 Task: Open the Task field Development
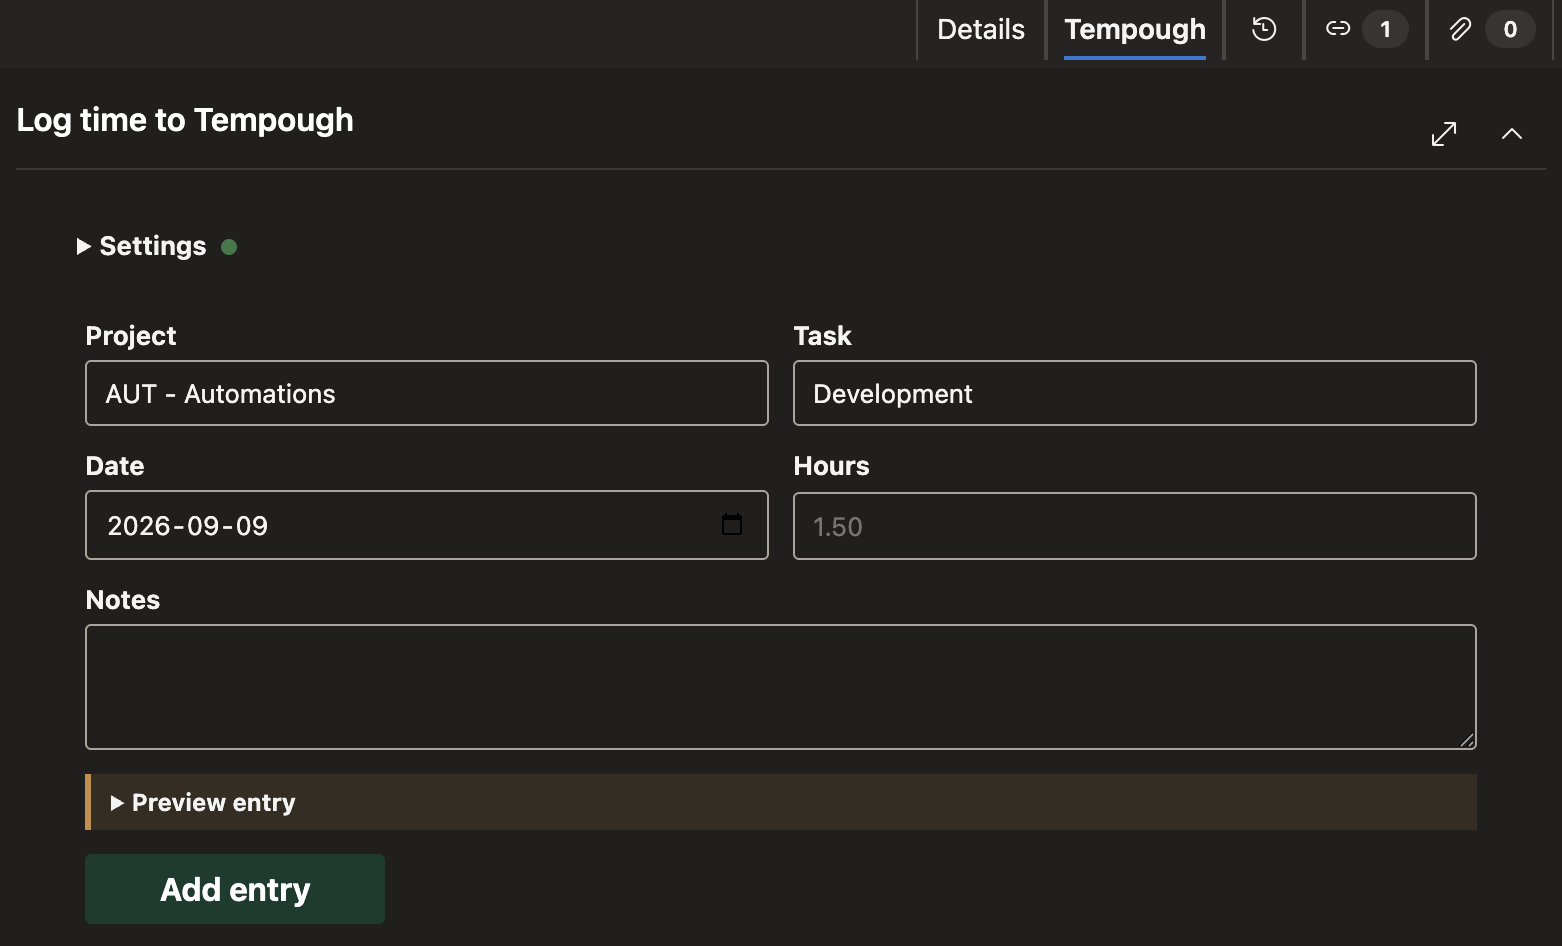pyautogui.click(x=1135, y=393)
